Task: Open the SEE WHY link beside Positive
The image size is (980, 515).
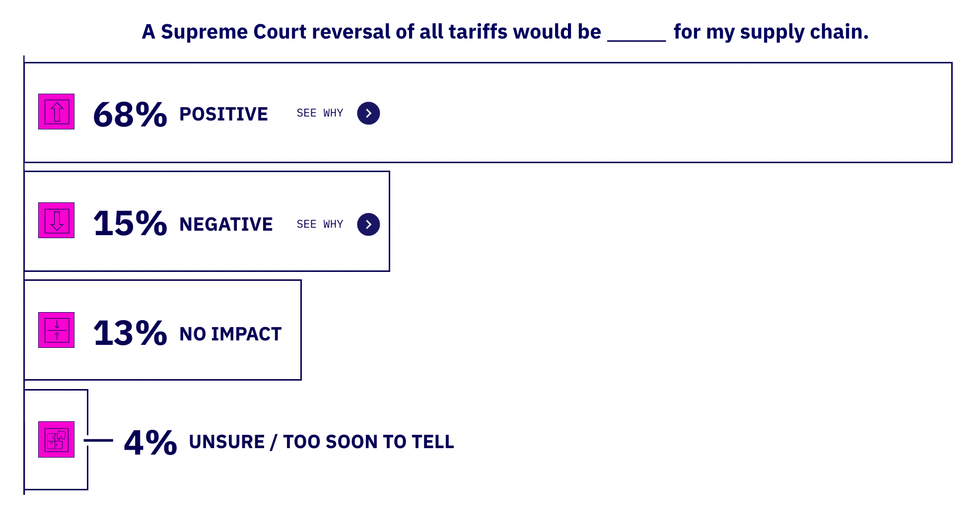Action: point(320,114)
